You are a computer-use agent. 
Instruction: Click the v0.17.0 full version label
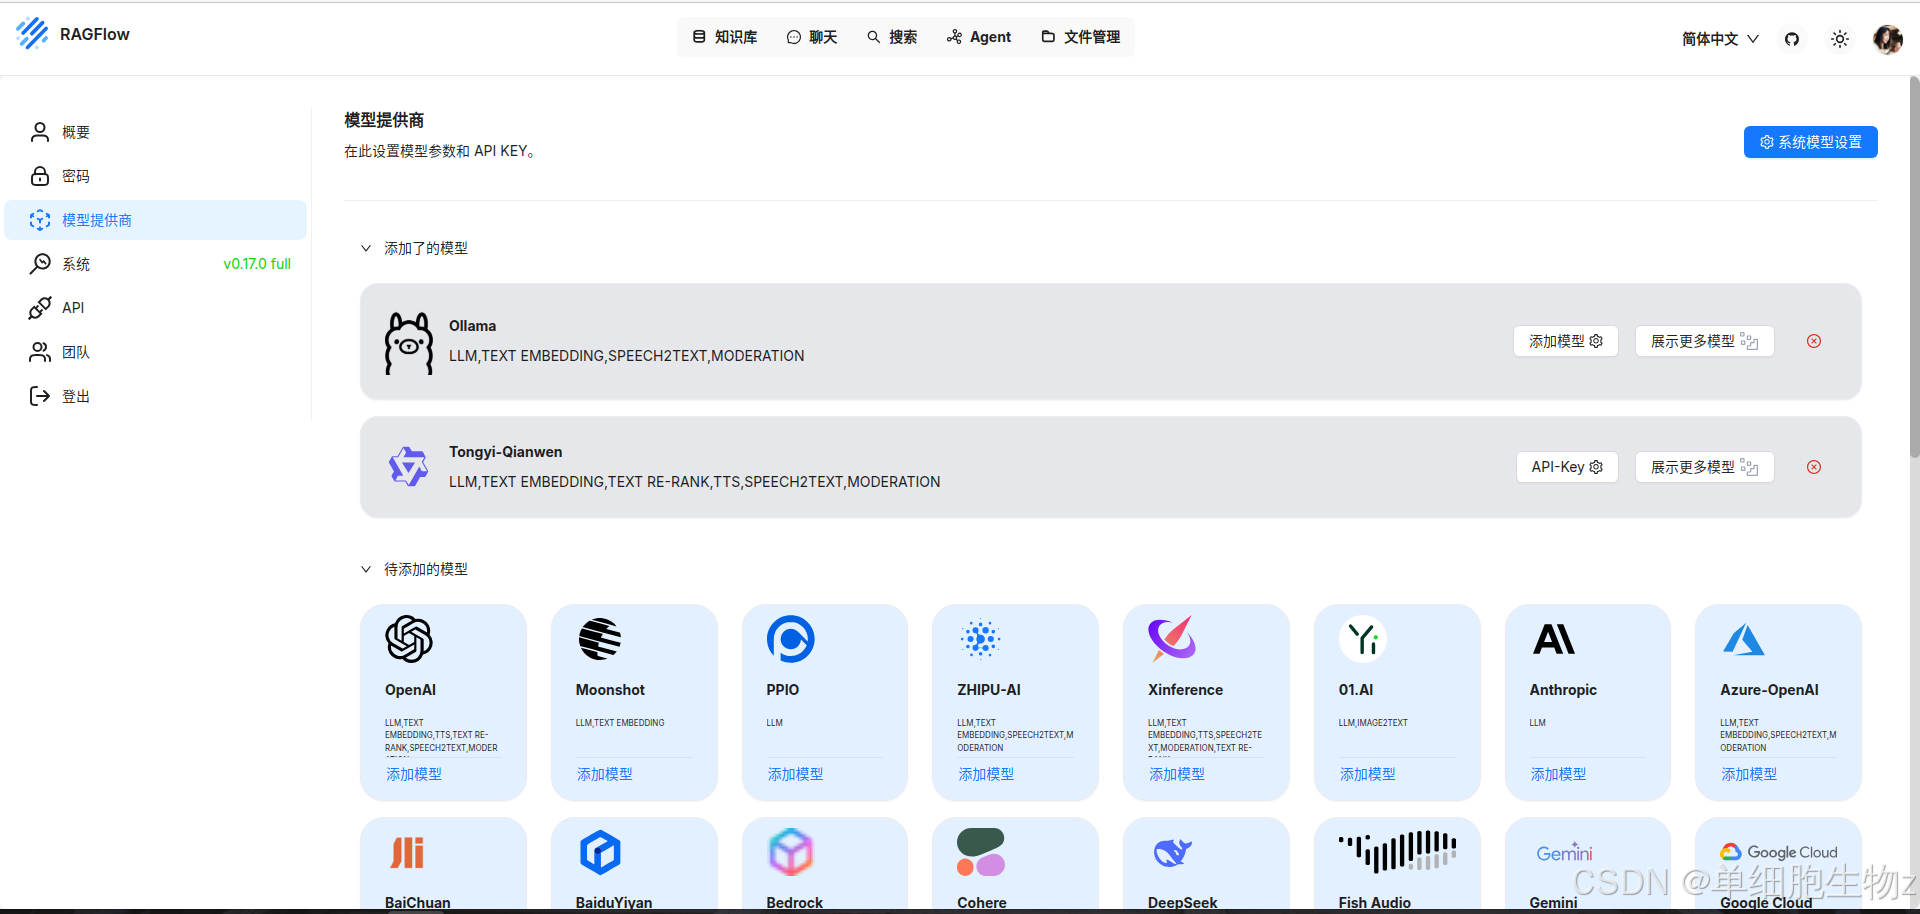257,264
